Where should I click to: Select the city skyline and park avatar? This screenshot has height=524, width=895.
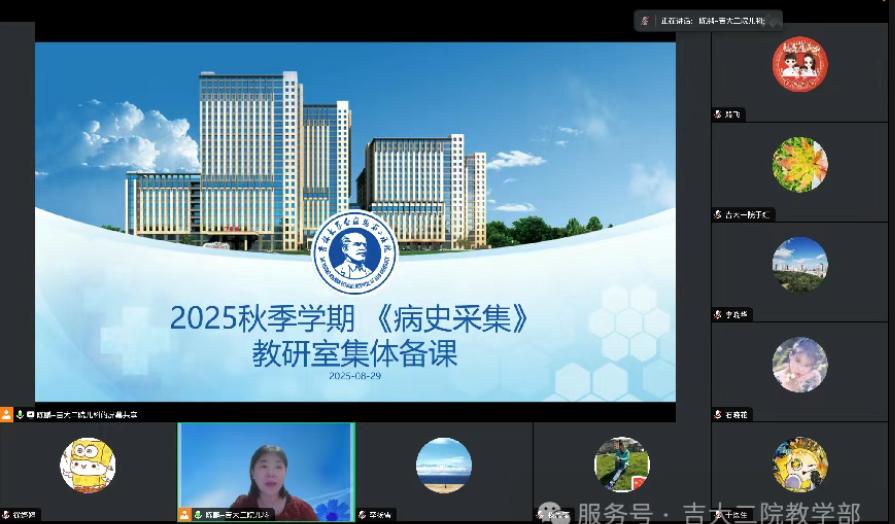pyautogui.click(x=800, y=264)
